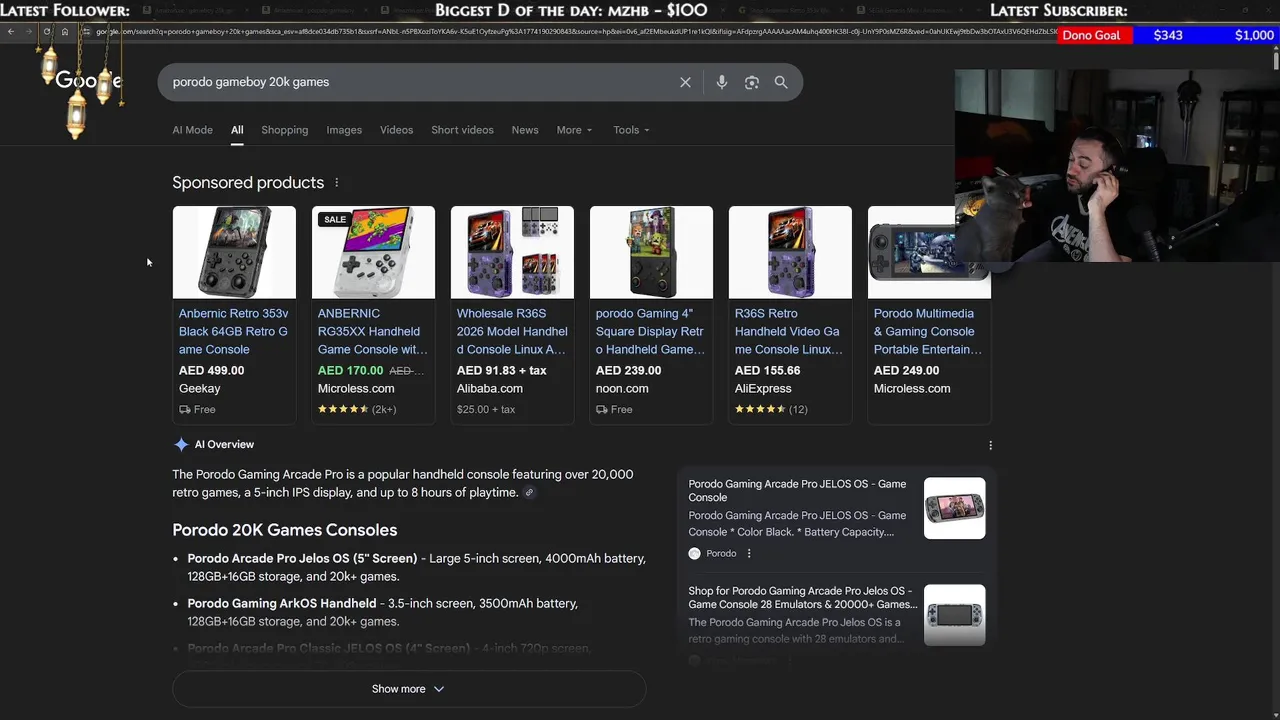The width and height of the screenshot is (1280, 720).
Task: Switch to AI Mode tab
Action: pos(192,130)
